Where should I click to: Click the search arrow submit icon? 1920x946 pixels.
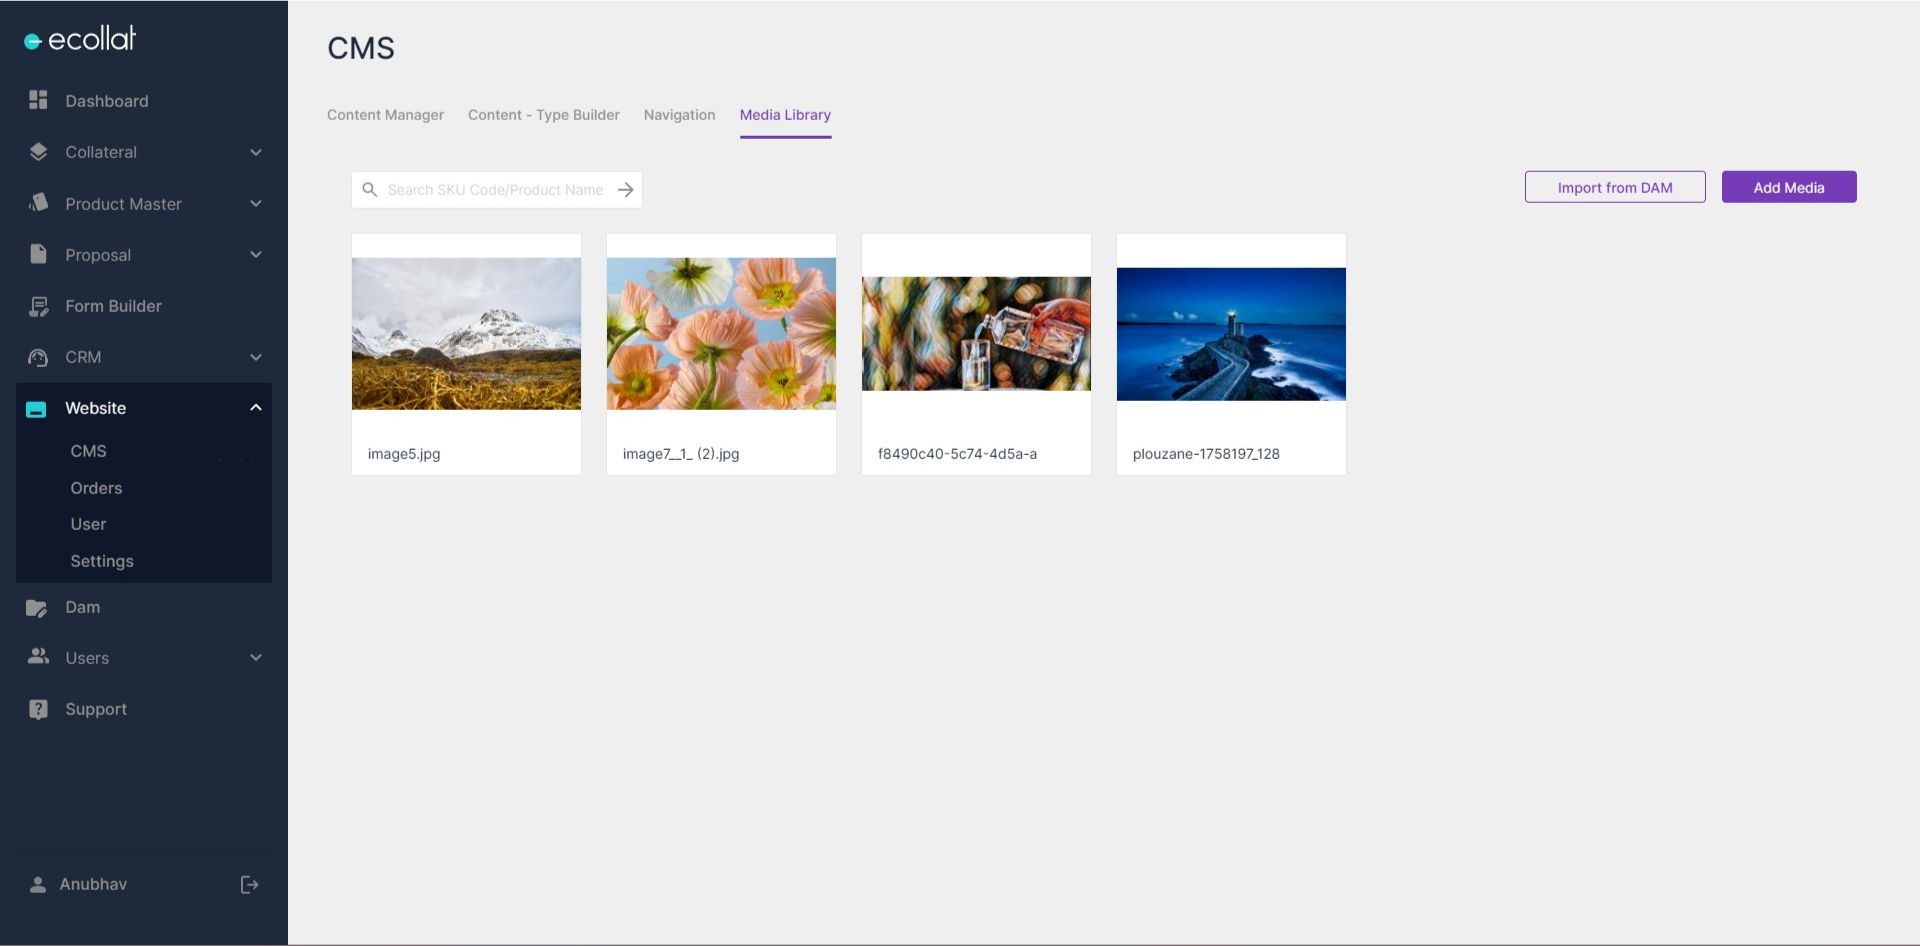tap(626, 190)
